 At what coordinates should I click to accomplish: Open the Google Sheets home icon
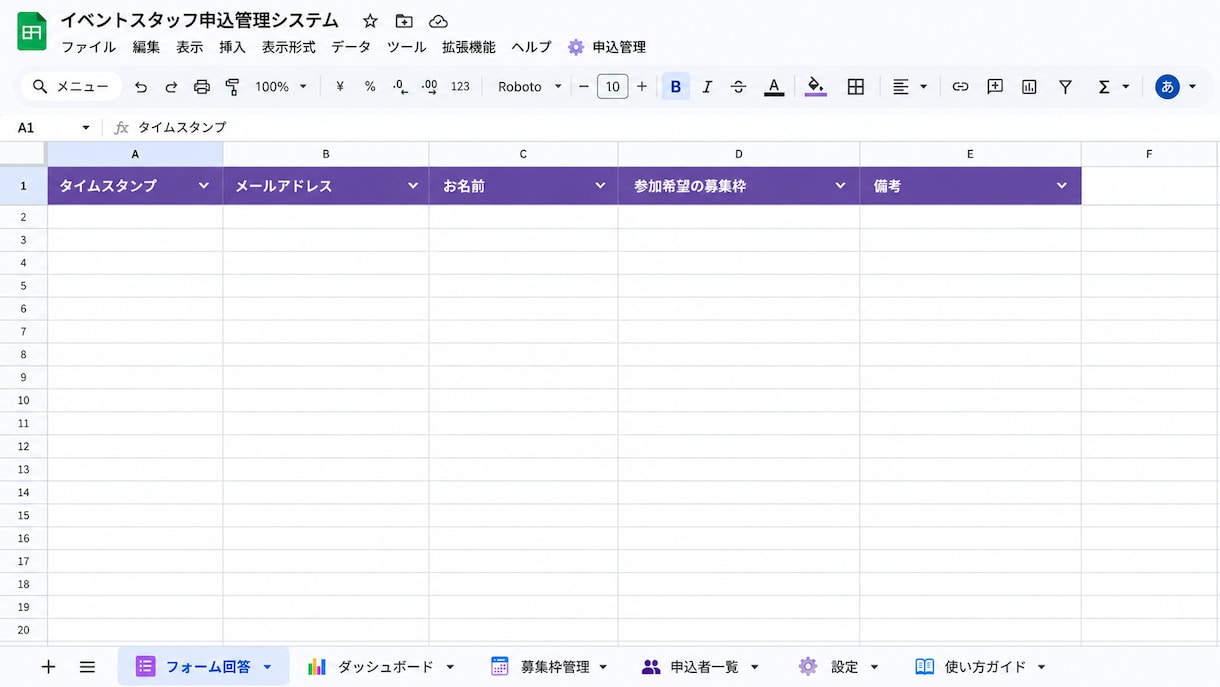click(32, 31)
